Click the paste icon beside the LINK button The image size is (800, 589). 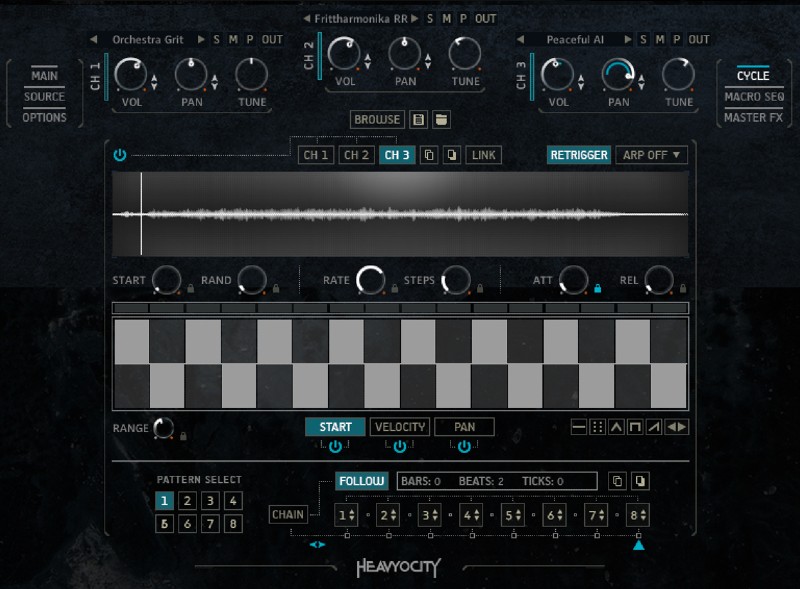coord(451,155)
